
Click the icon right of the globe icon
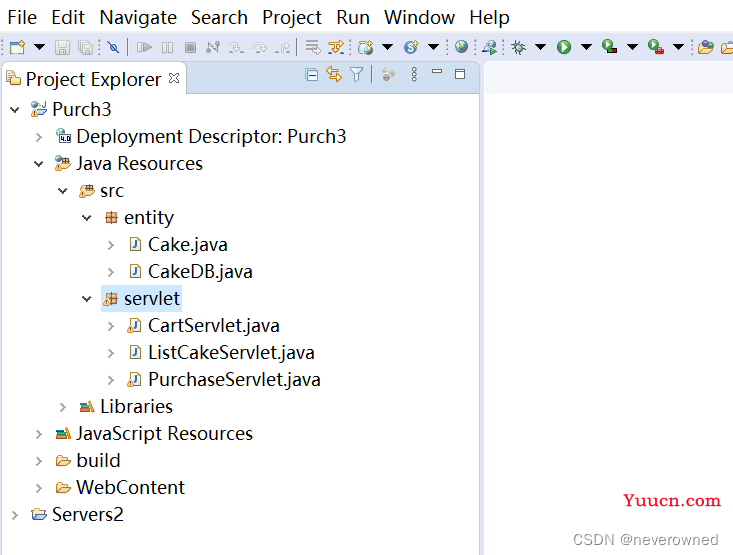pos(489,47)
